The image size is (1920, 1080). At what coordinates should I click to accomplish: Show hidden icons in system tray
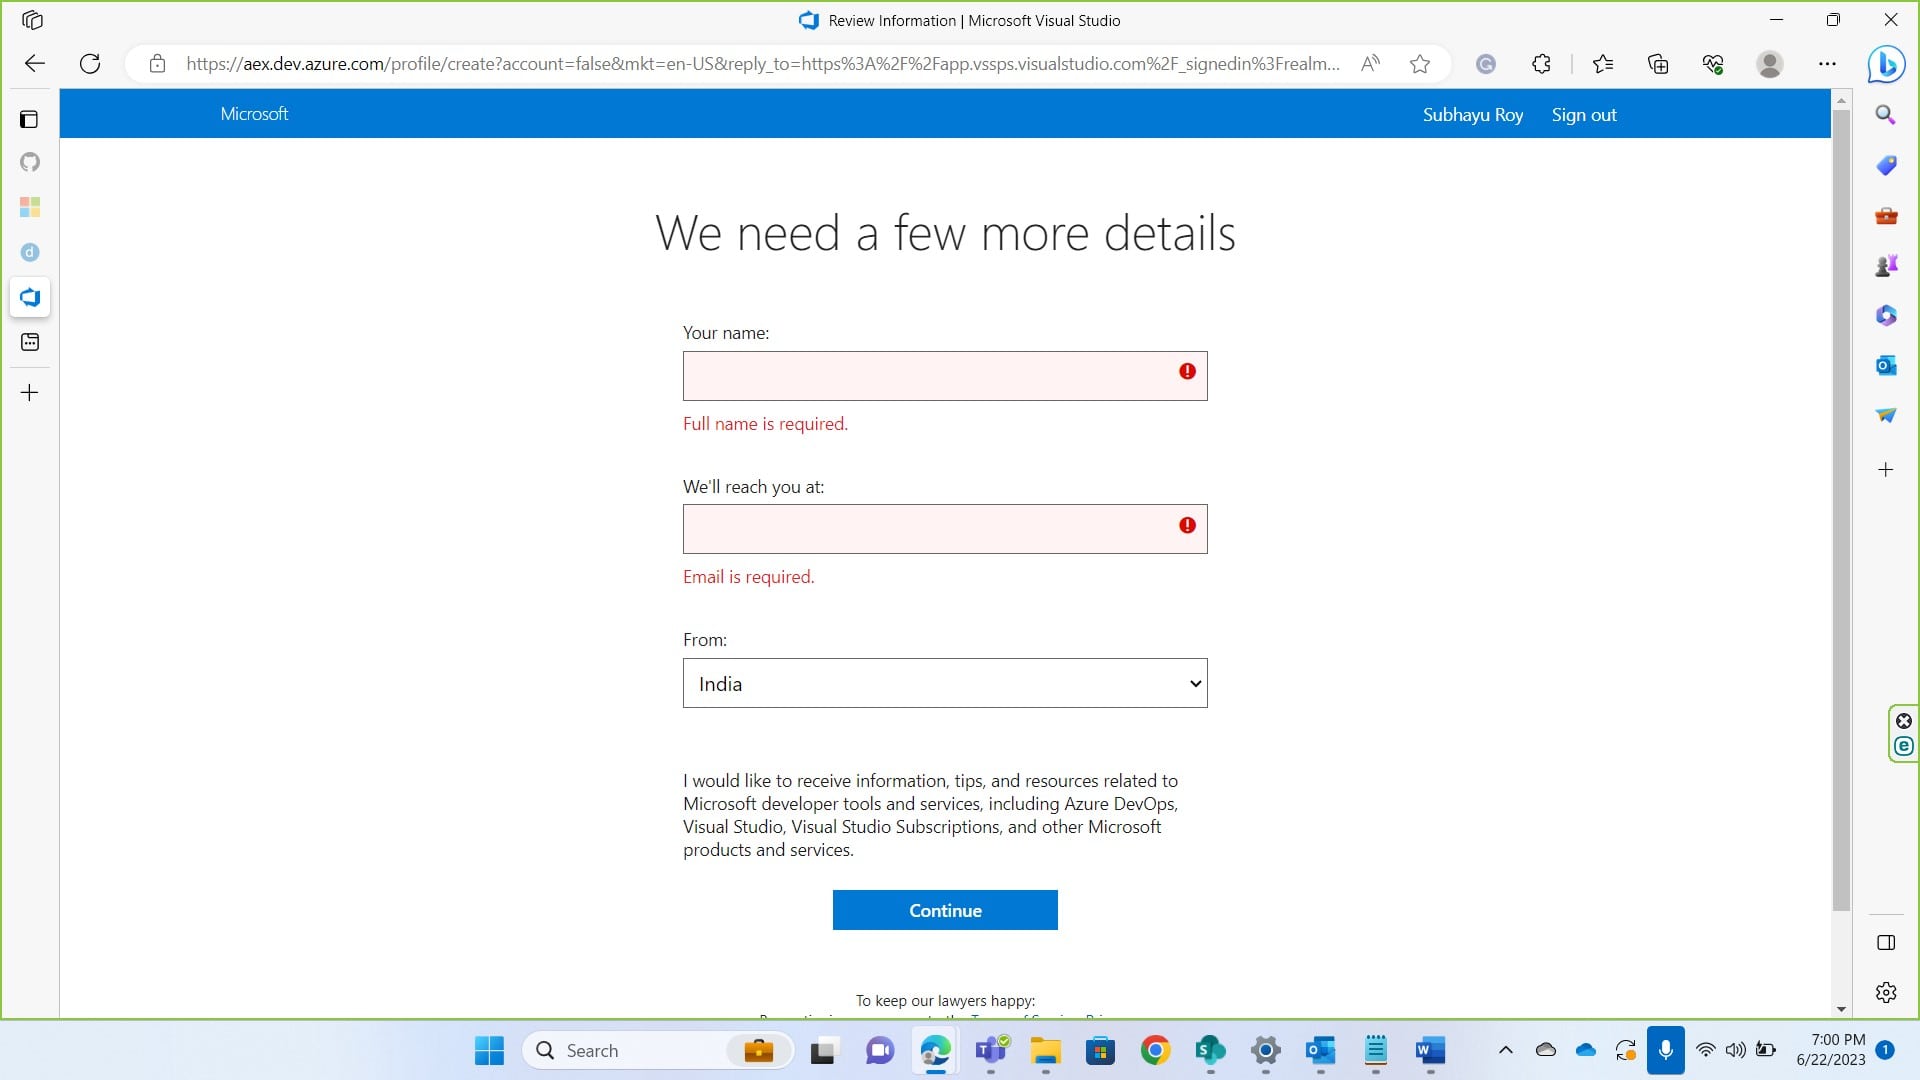coord(1505,1050)
